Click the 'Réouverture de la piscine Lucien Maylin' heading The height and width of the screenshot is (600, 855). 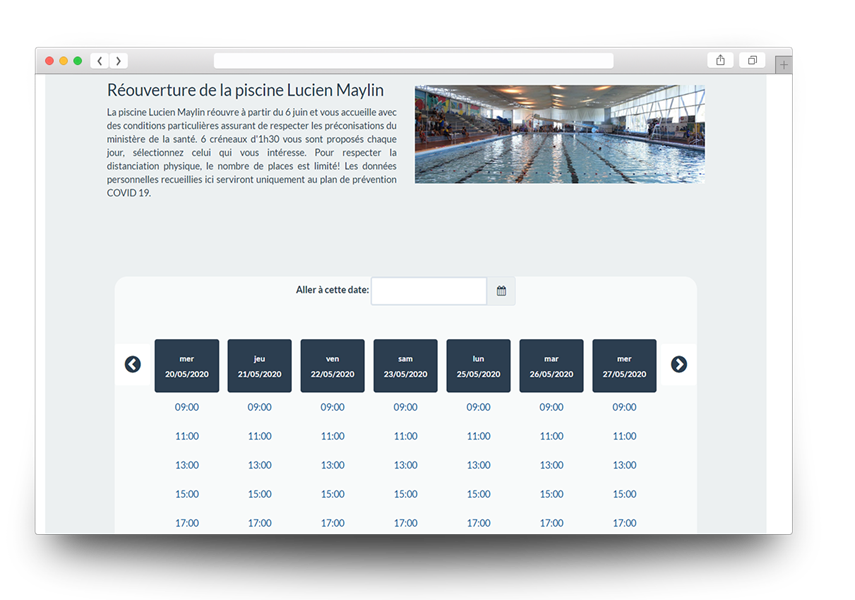tap(245, 90)
